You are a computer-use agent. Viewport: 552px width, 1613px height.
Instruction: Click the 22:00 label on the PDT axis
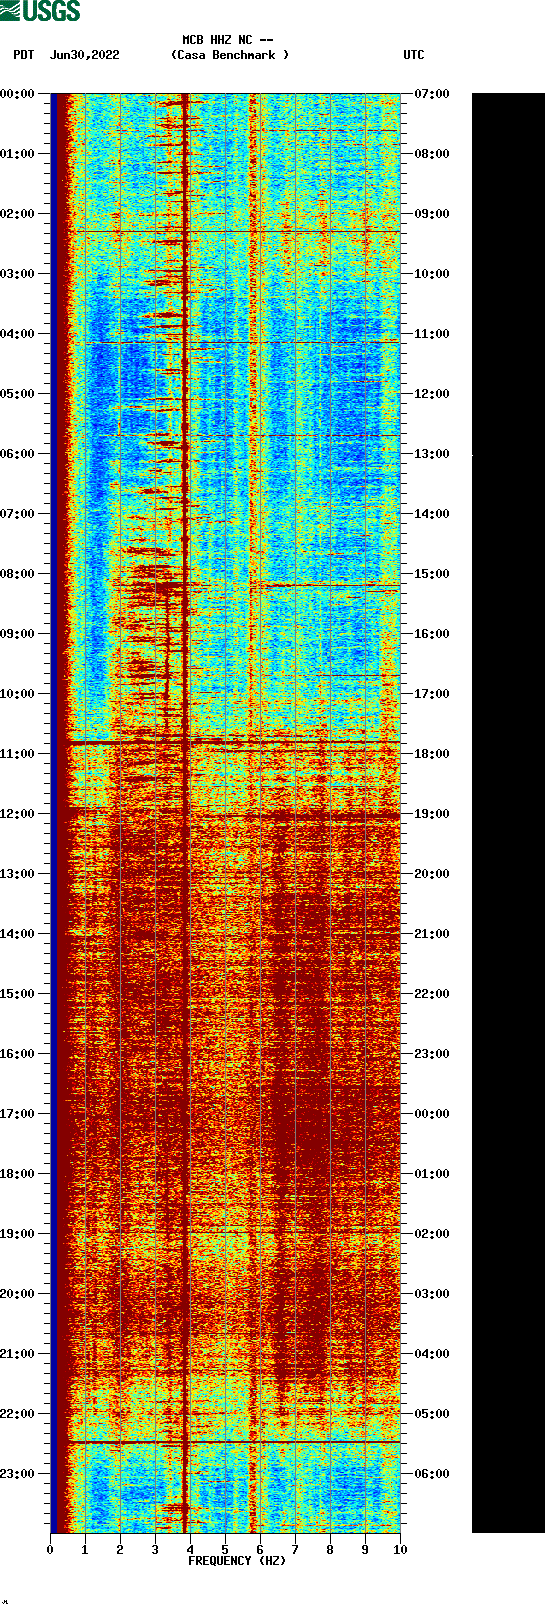click(x=17, y=1414)
